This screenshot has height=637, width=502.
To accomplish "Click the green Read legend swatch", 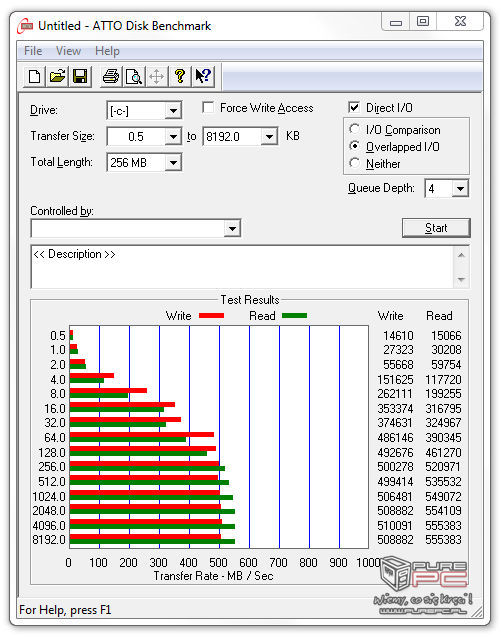I will [x=294, y=316].
